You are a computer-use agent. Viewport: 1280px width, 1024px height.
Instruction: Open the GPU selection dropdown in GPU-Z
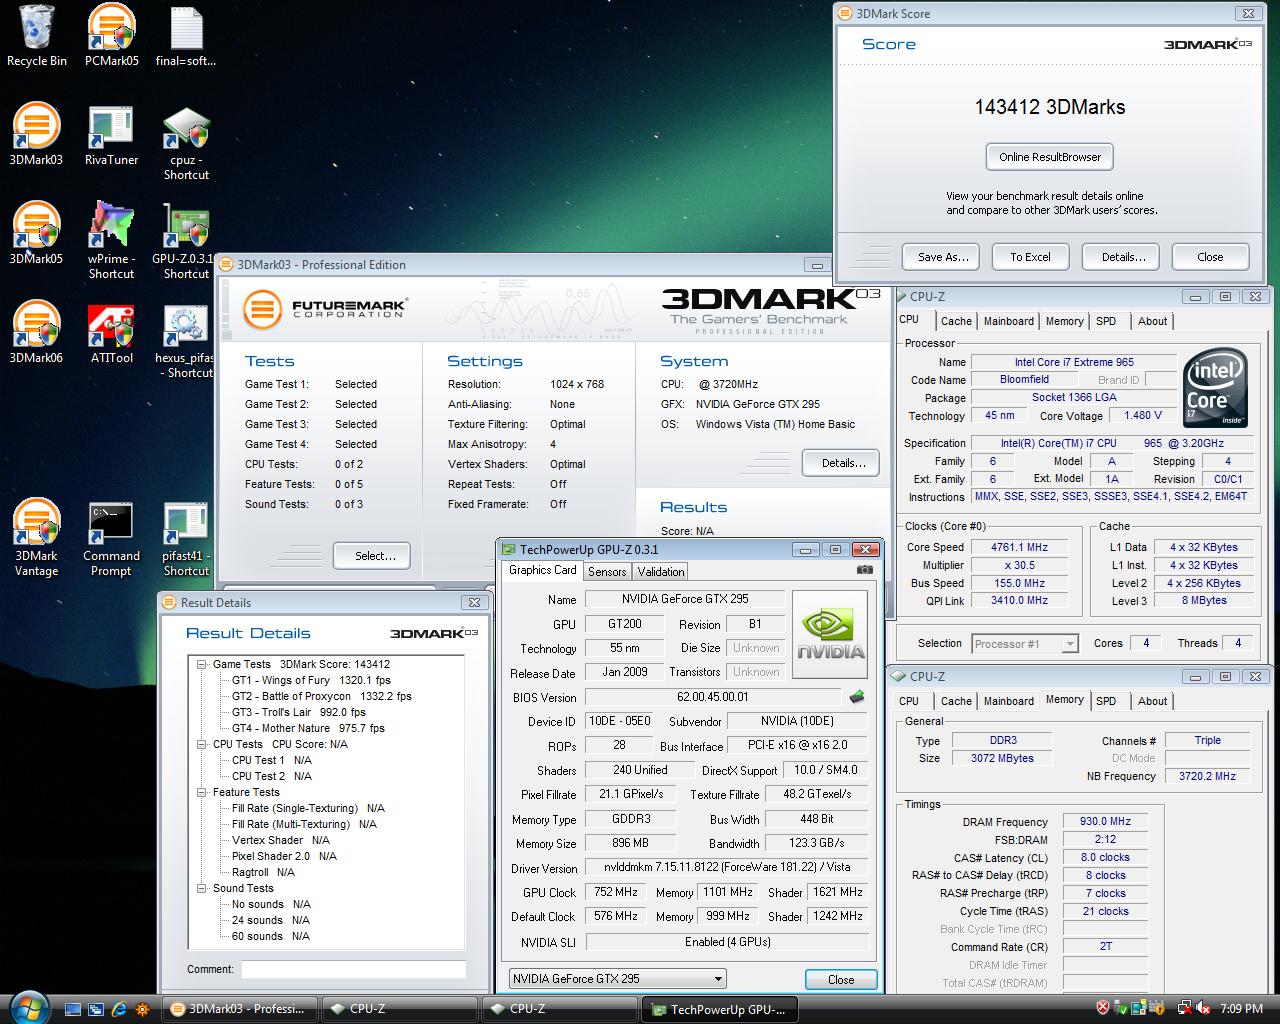(617, 979)
